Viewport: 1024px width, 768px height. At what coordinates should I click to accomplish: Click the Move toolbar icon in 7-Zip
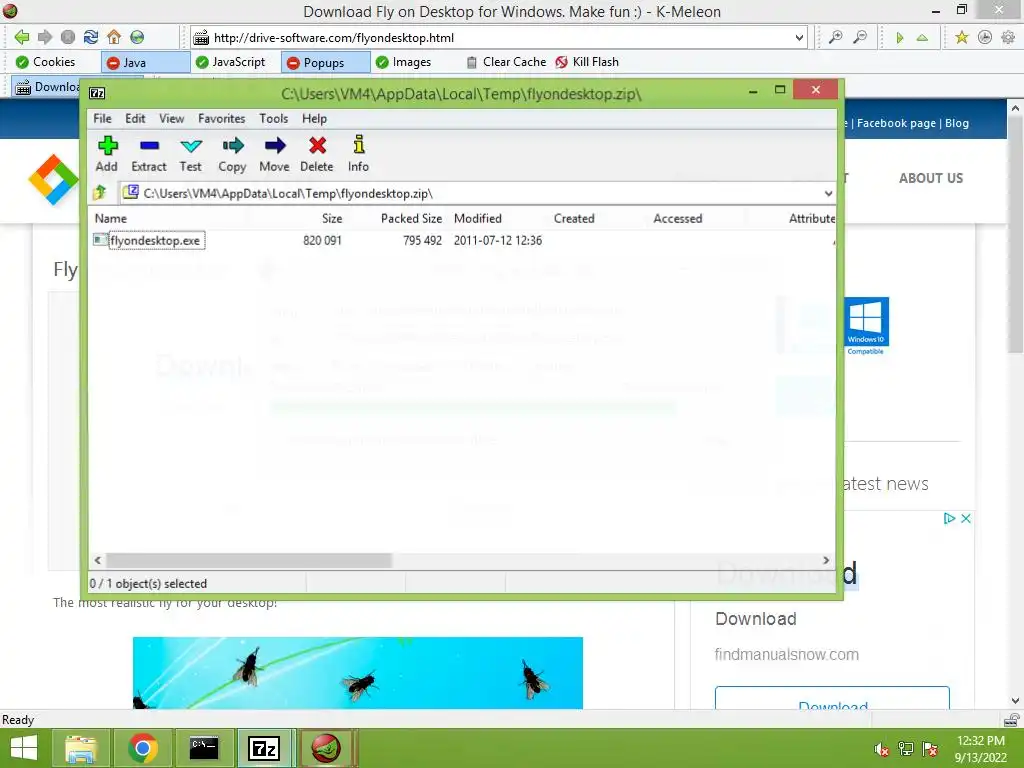274,154
